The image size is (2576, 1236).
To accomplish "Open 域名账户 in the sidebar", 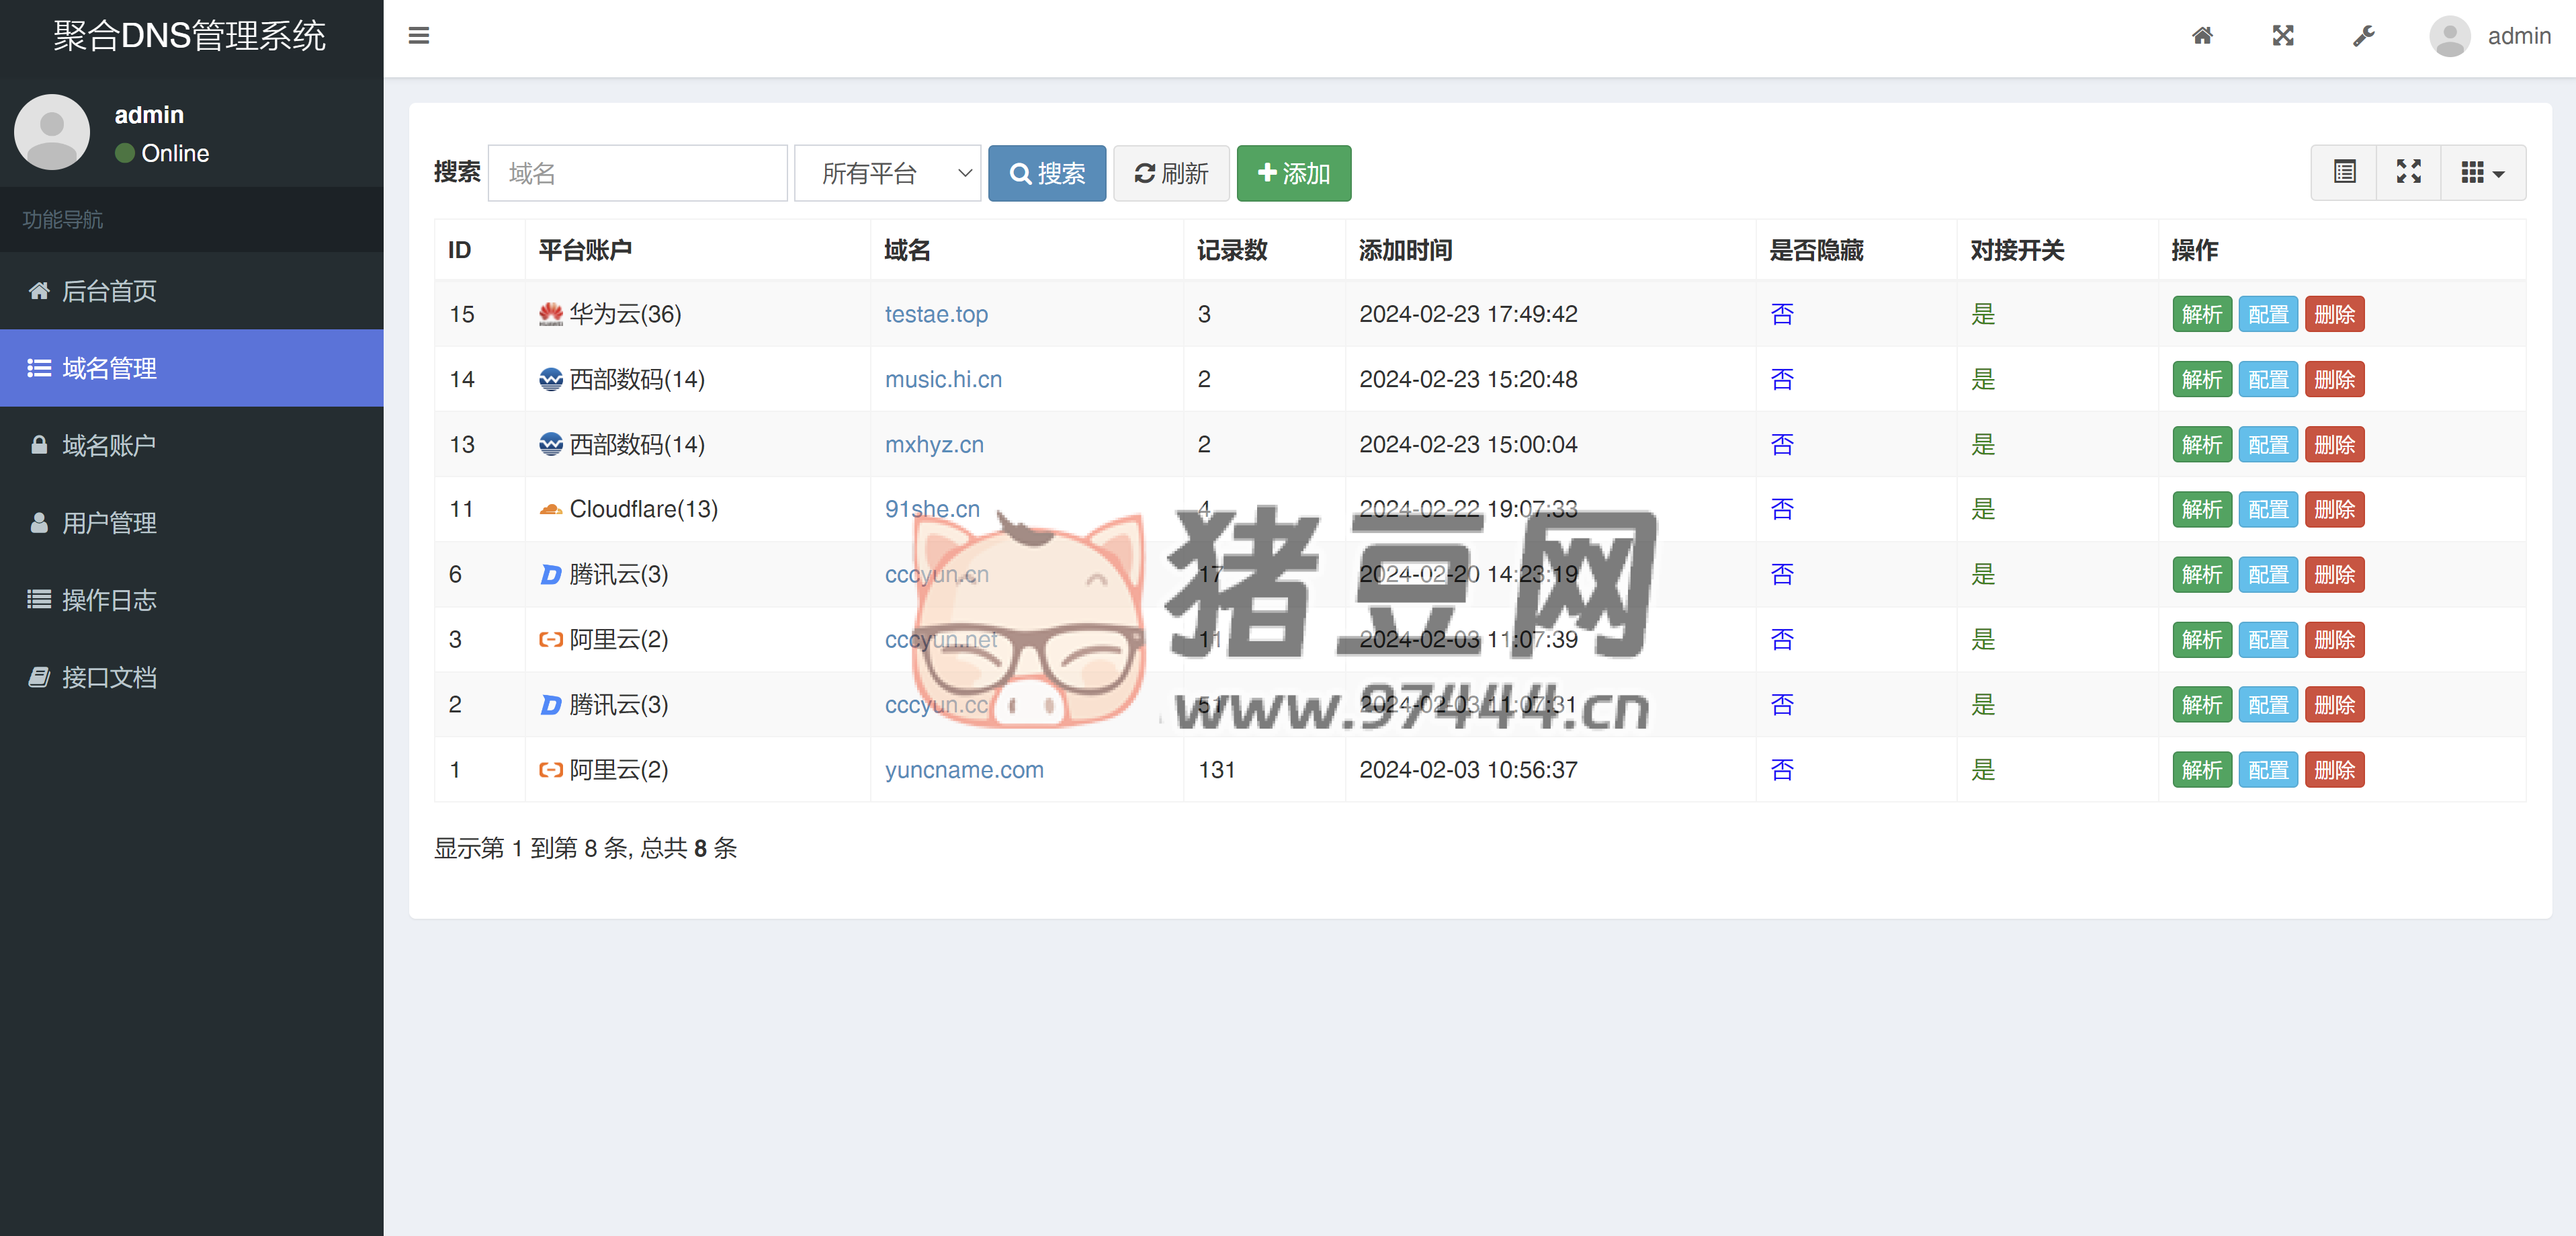I will tap(108, 445).
